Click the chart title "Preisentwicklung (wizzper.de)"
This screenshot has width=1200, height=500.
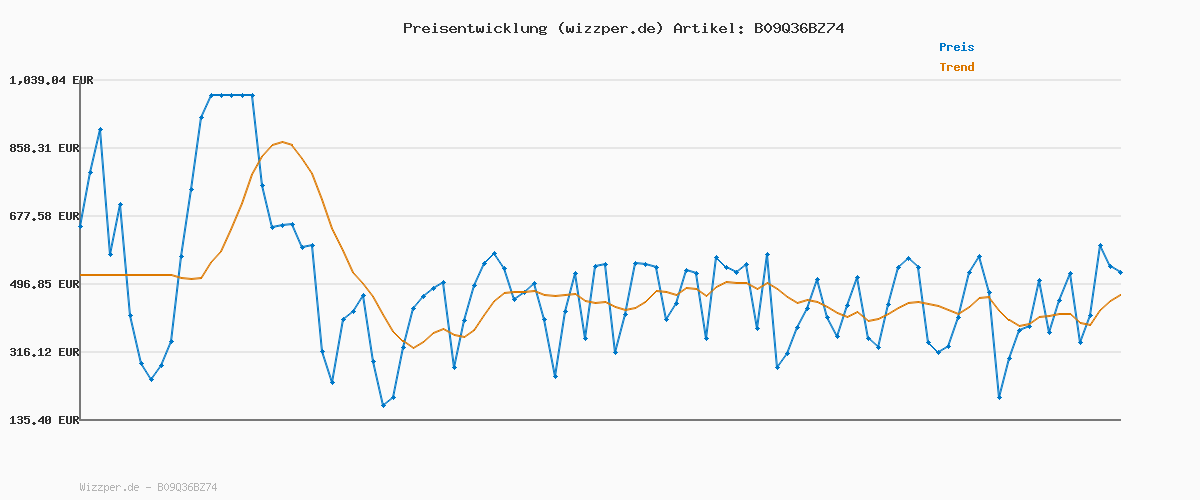[533, 28]
